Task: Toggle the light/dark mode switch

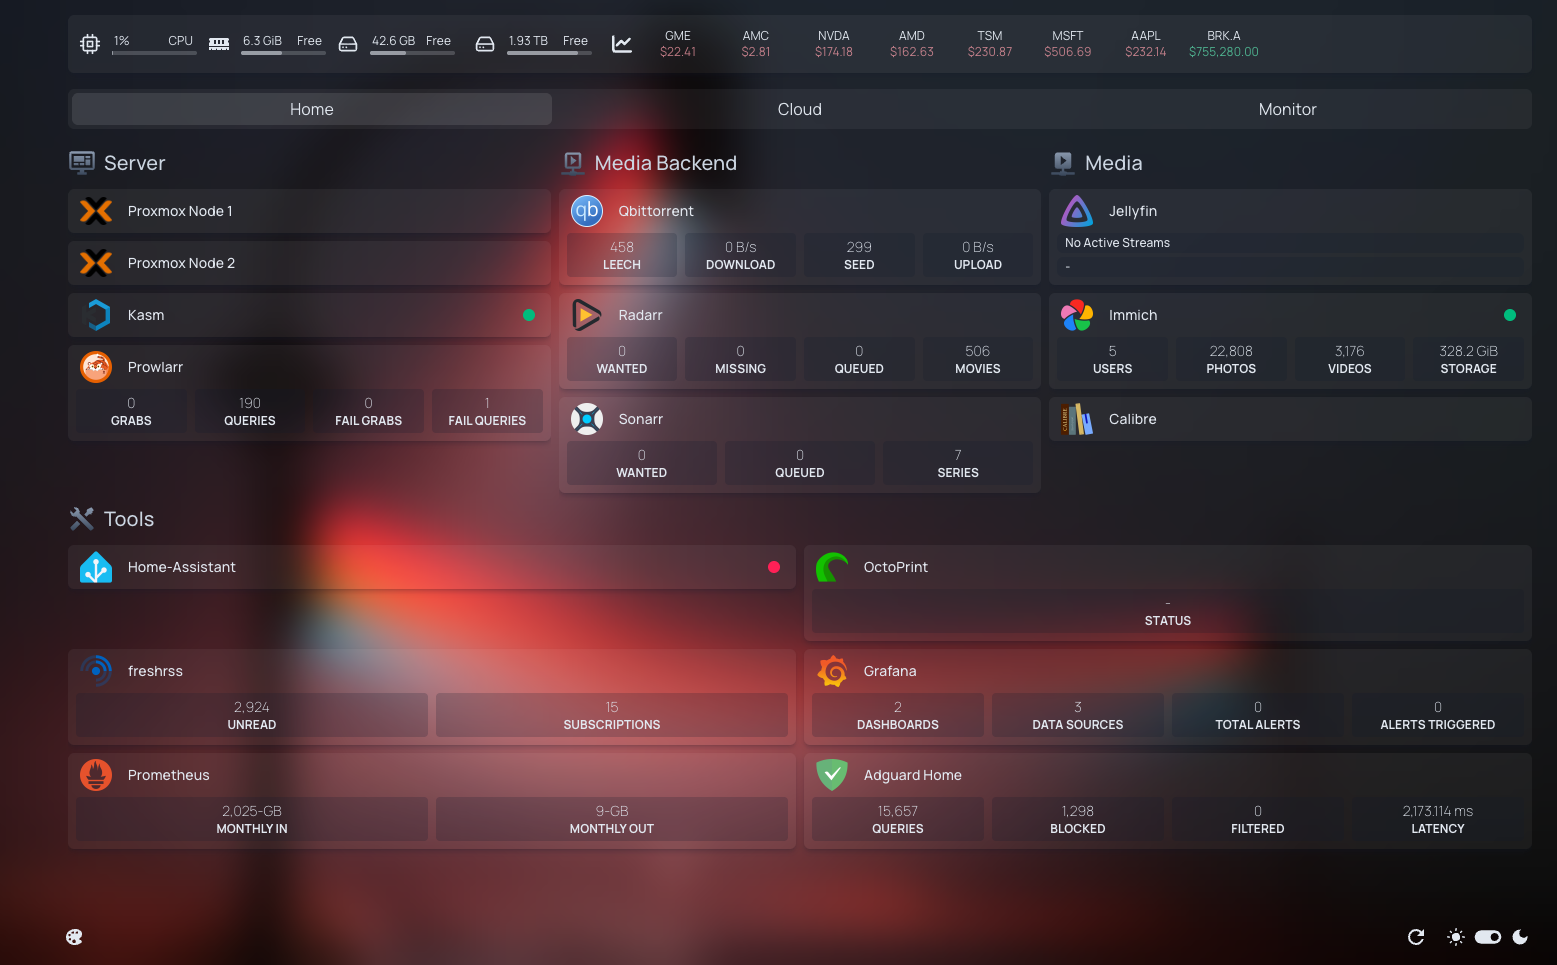Action: (1488, 937)
